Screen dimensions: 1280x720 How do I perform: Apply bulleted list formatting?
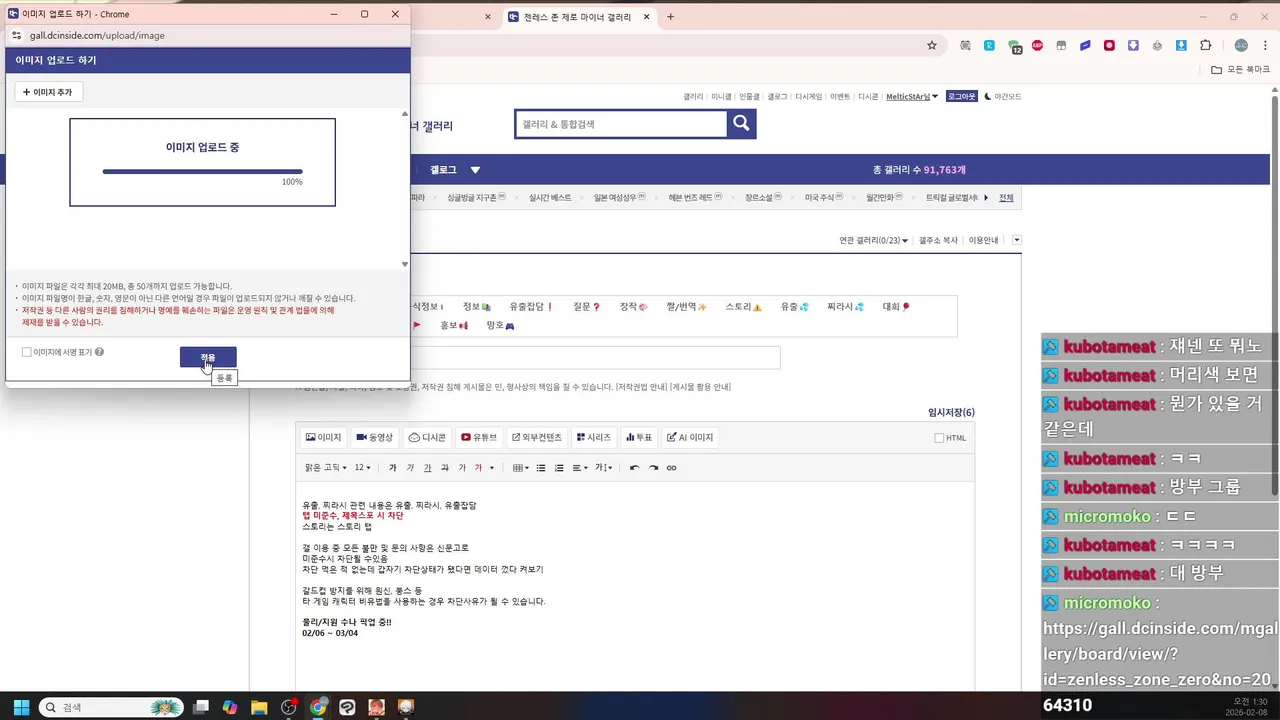click(541, 468)
